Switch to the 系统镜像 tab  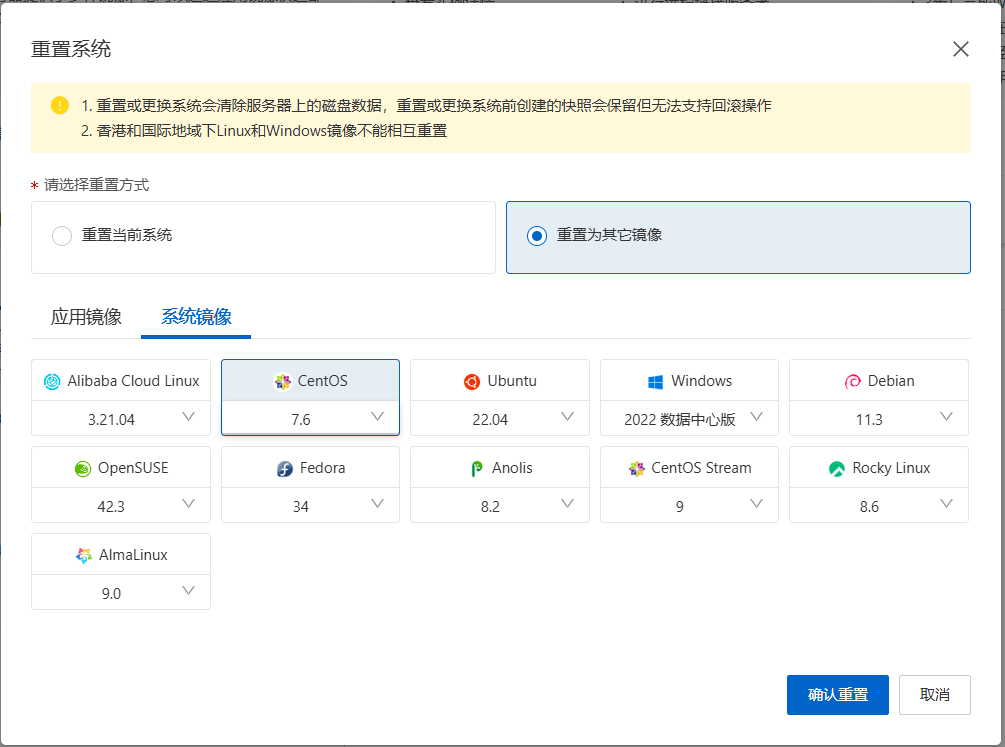click(196, 317)
